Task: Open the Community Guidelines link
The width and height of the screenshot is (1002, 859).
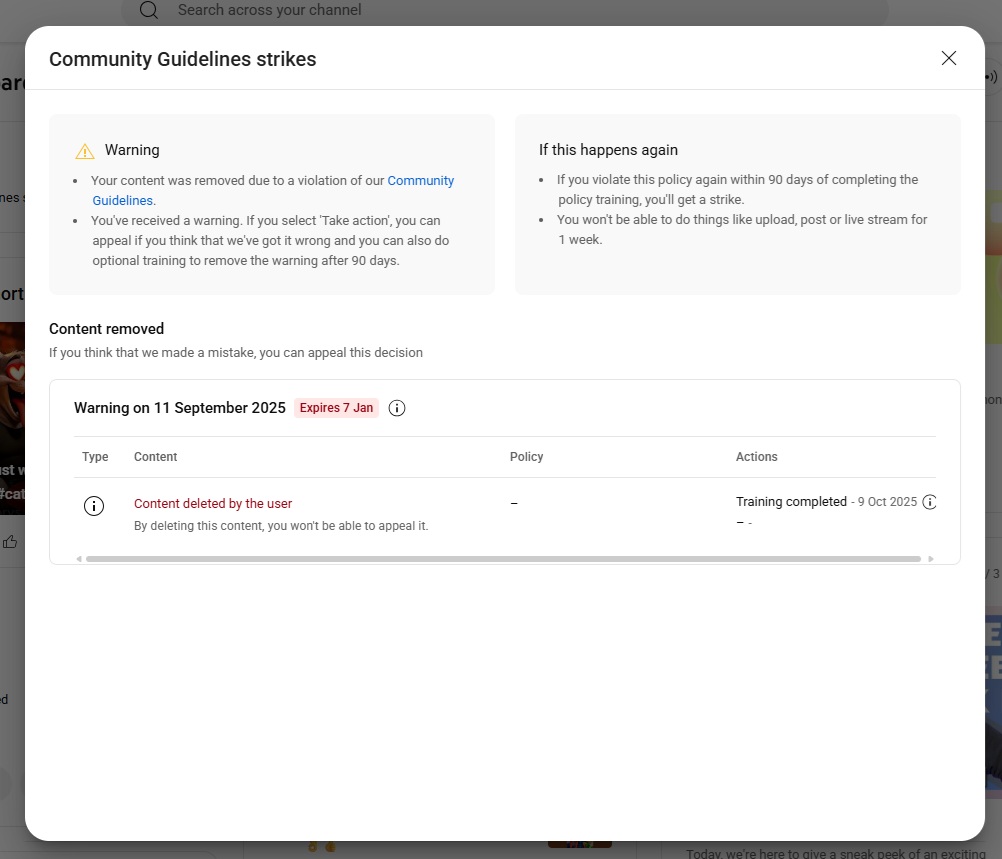Action: 420,181
